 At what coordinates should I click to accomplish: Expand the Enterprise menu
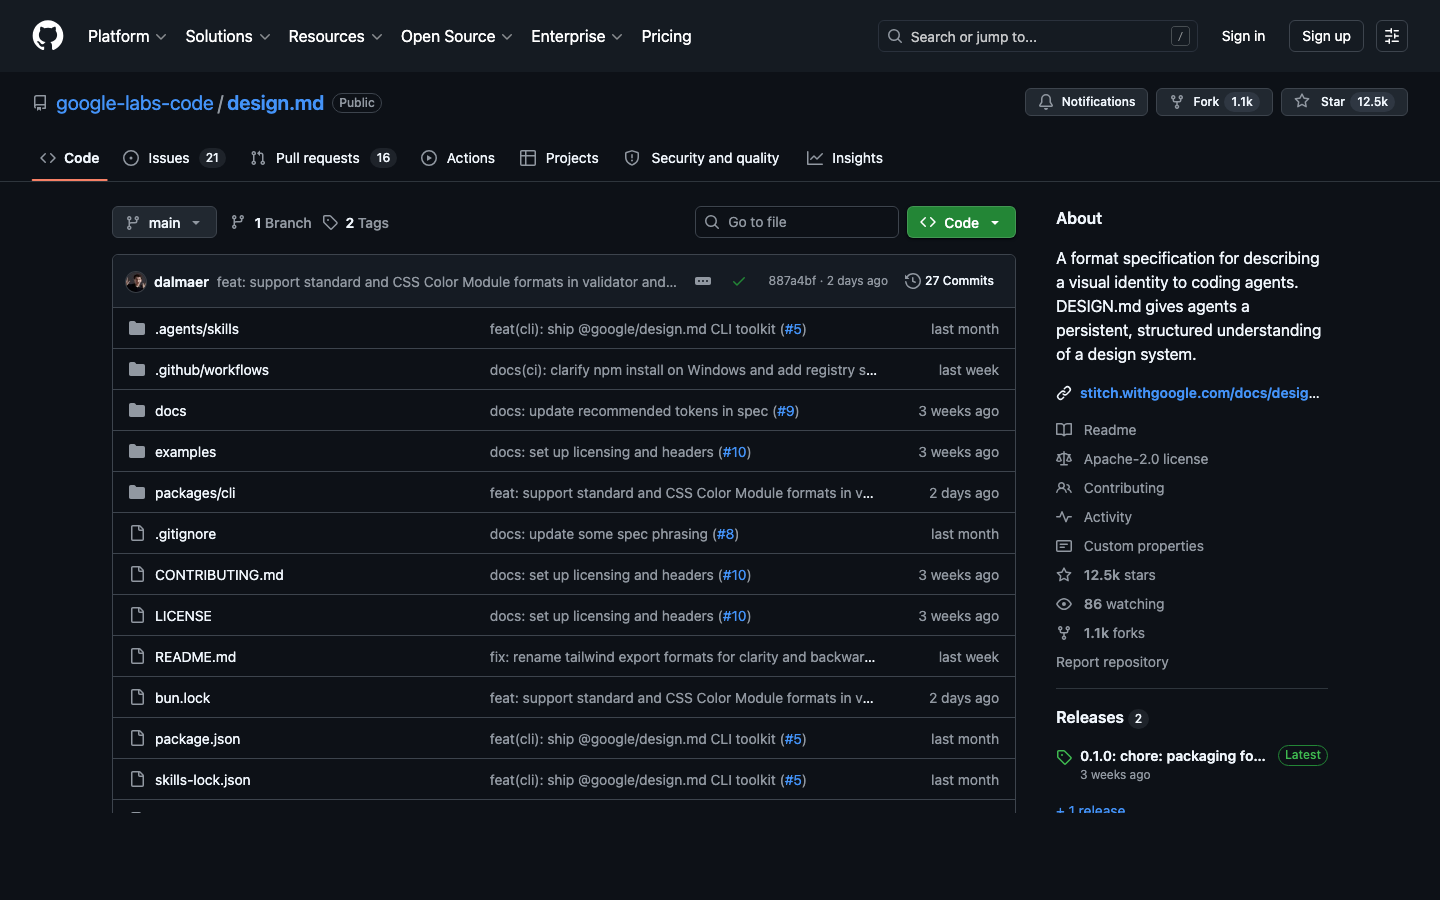coord(577,36)
